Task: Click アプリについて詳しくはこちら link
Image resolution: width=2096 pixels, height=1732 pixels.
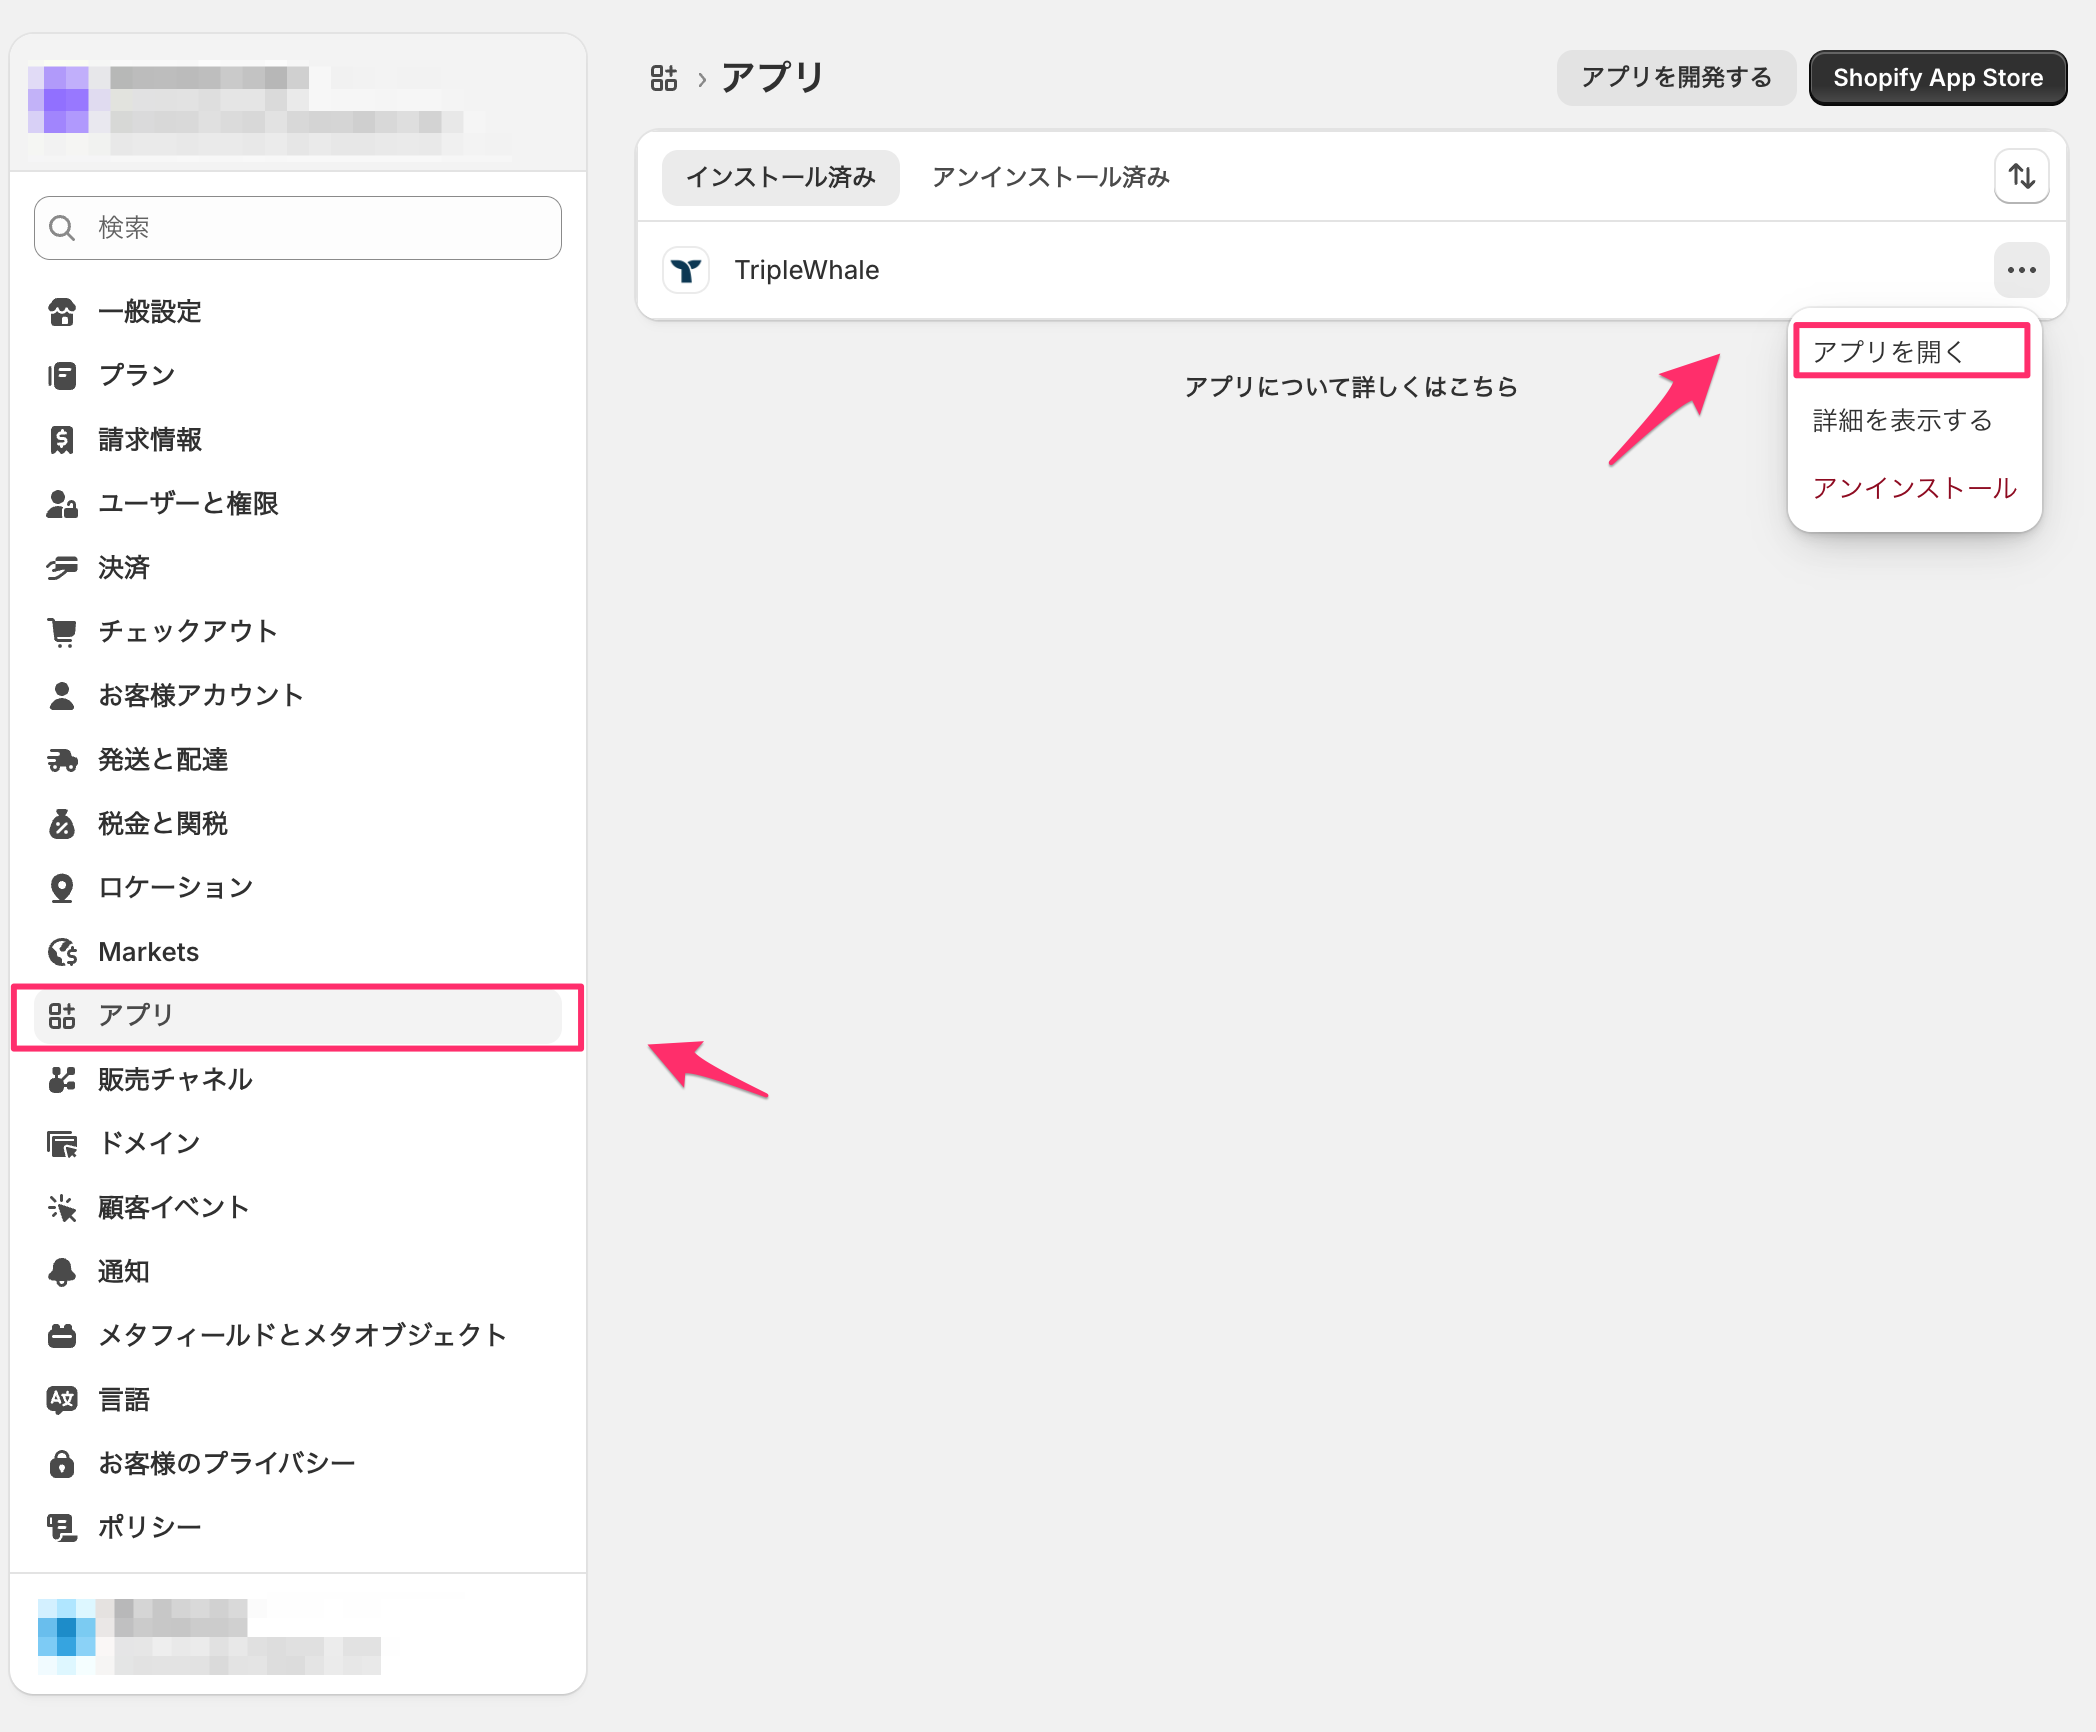Action: [x=1352, y=387]
